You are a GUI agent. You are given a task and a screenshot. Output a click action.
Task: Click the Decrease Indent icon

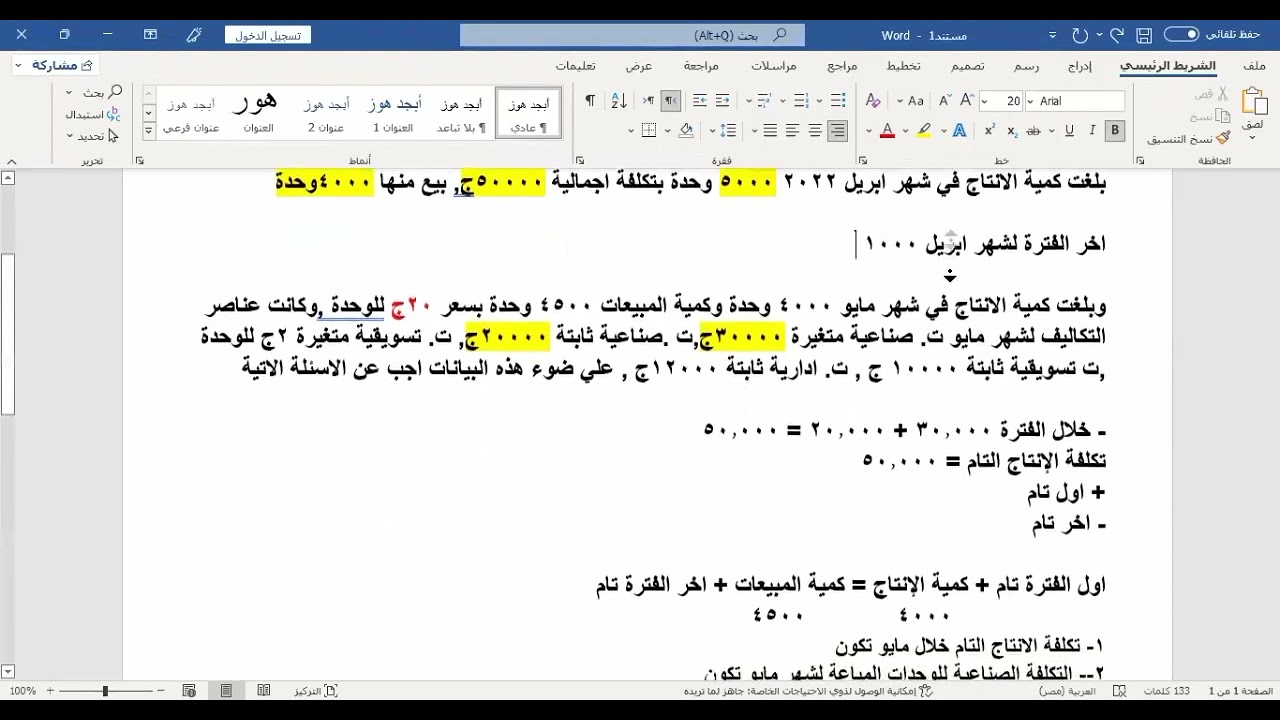[x=723, y=101]
